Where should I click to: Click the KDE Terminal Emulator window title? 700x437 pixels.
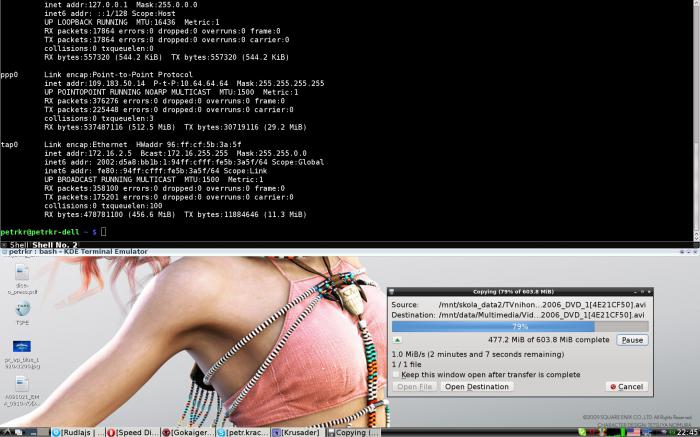(x=78, y=252)
